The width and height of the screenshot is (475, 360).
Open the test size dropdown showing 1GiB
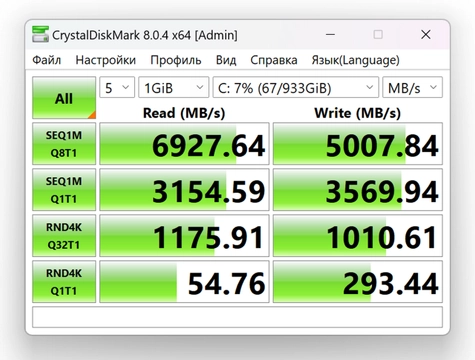tap(174, 88)
